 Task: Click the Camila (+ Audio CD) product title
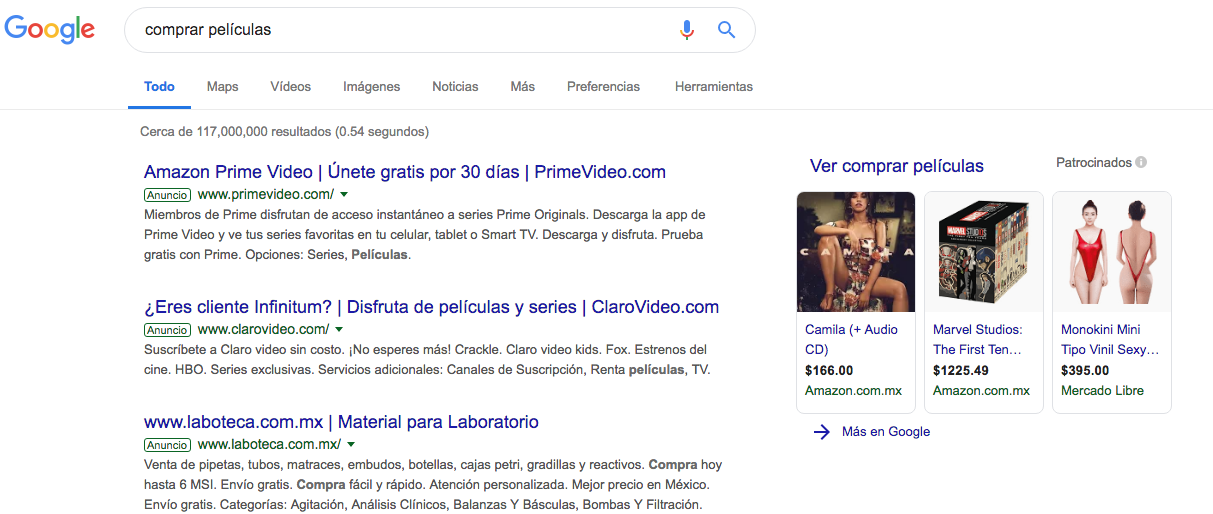pos(852,340)
